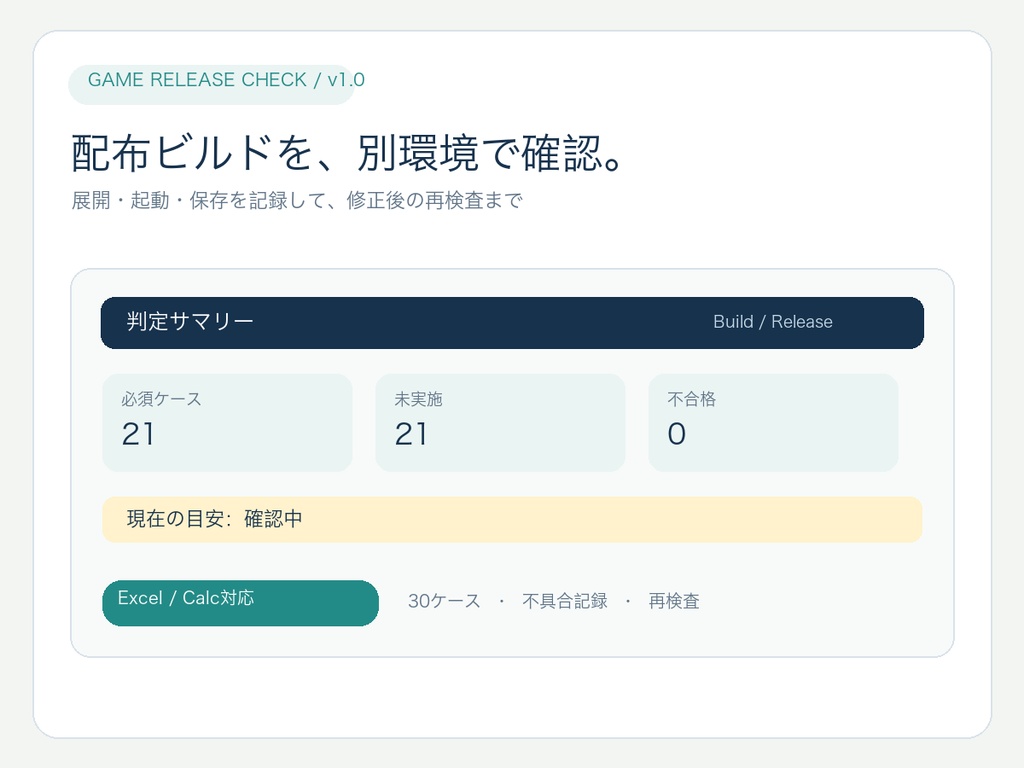This screenshot has width=1024, height=768.
Task: Click the Build / Release label
Action: [x=773, y=322]
